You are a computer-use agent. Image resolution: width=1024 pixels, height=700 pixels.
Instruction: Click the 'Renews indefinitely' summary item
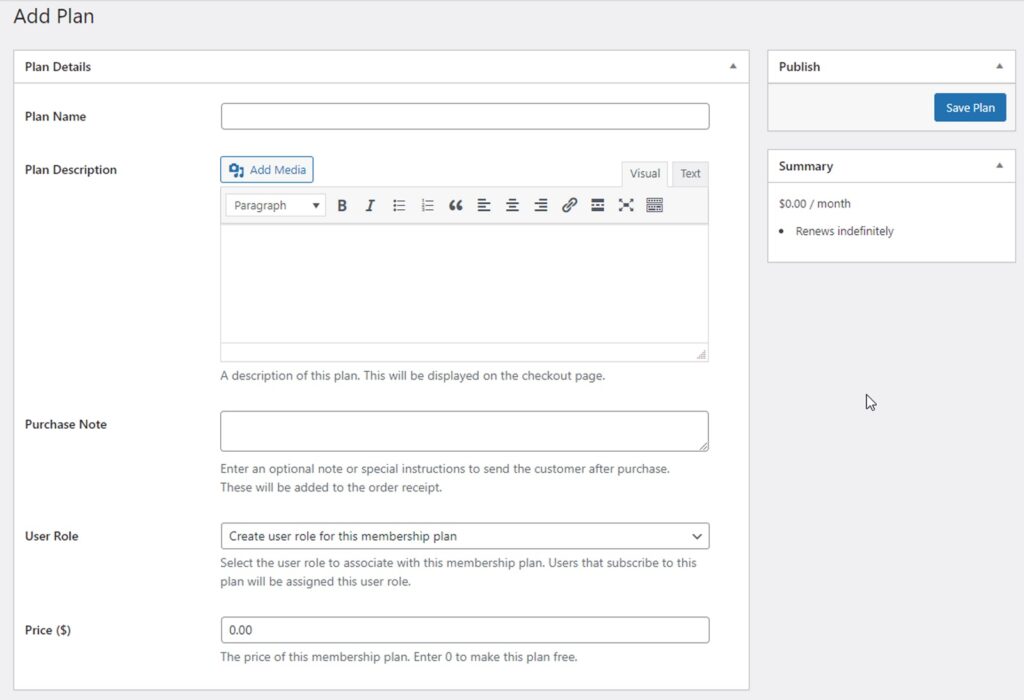coord(844,231)
